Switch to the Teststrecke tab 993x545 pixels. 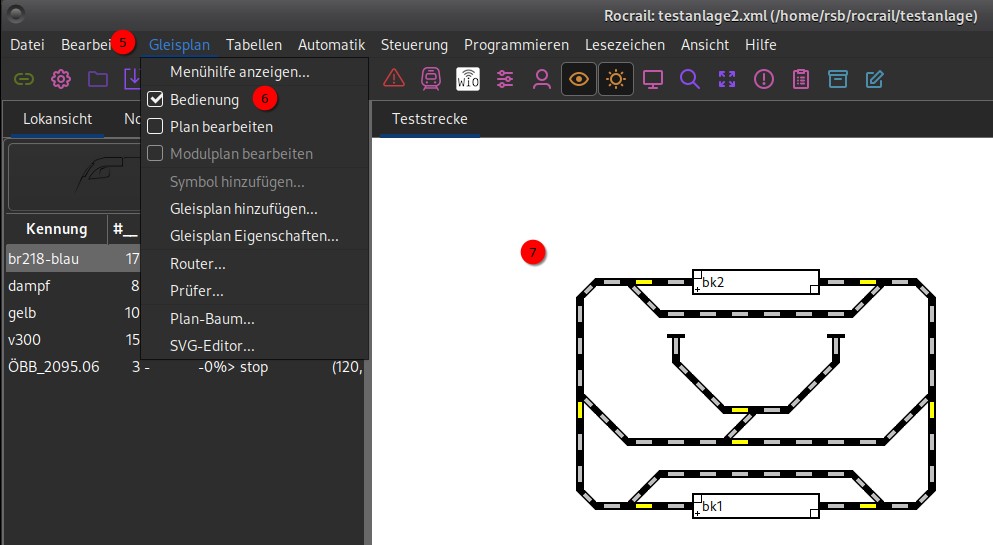click(429, 119)
